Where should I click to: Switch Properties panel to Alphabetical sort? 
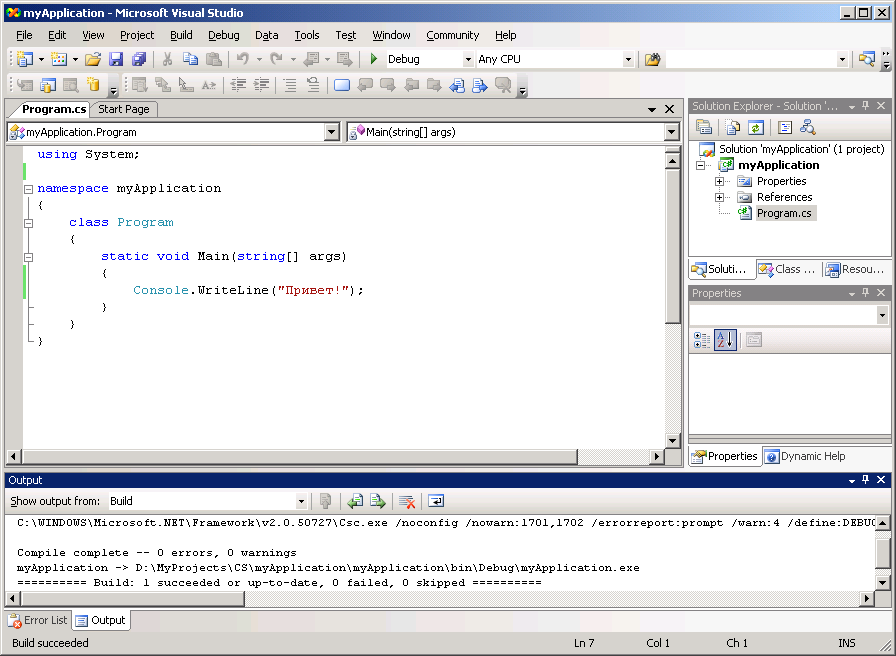(x=725, y=340)
